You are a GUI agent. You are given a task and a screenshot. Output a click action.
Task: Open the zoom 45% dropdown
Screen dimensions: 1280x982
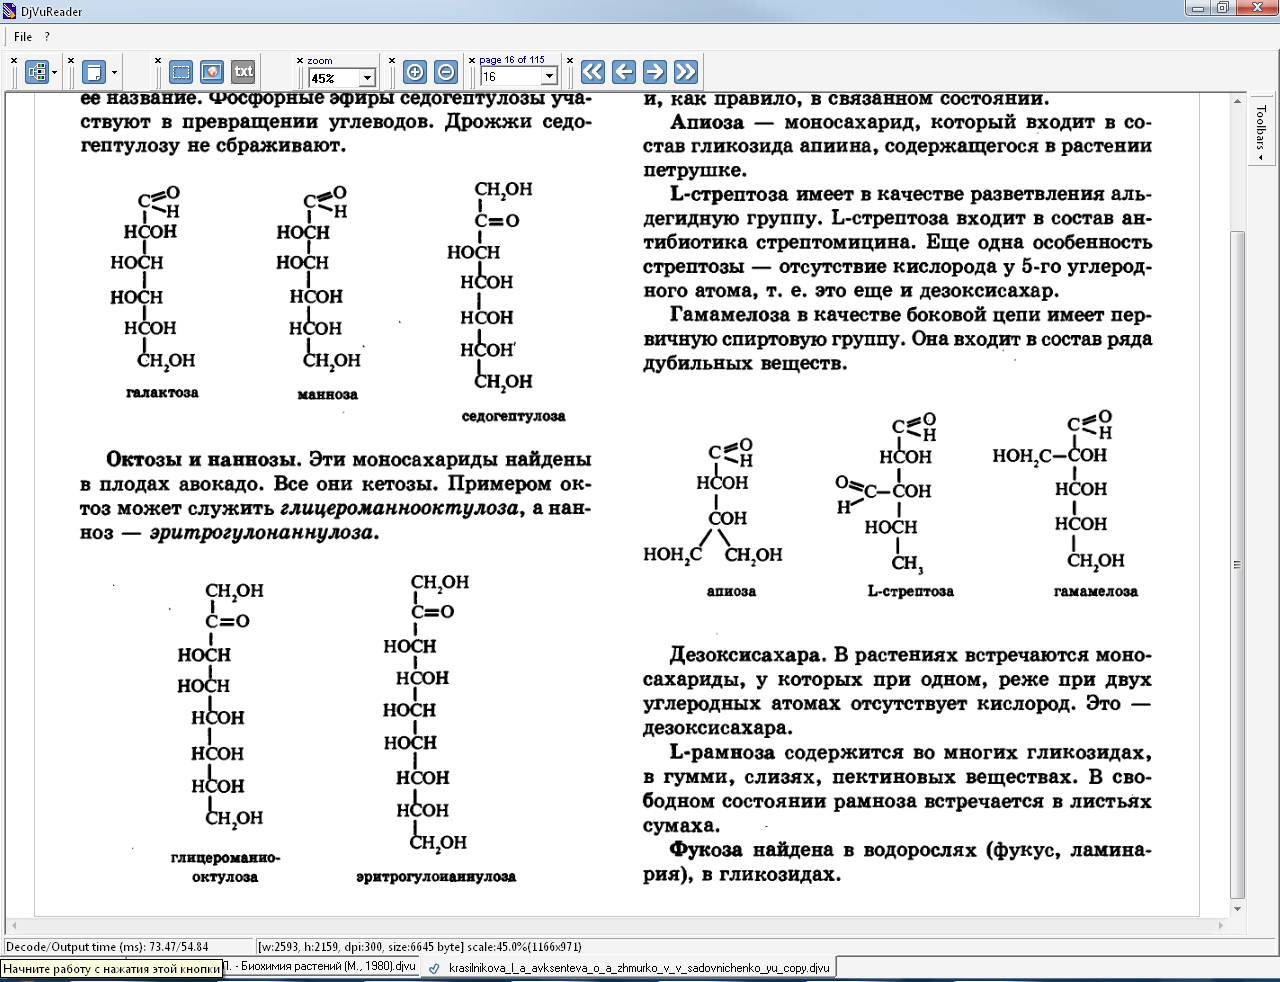pos(367,78)
